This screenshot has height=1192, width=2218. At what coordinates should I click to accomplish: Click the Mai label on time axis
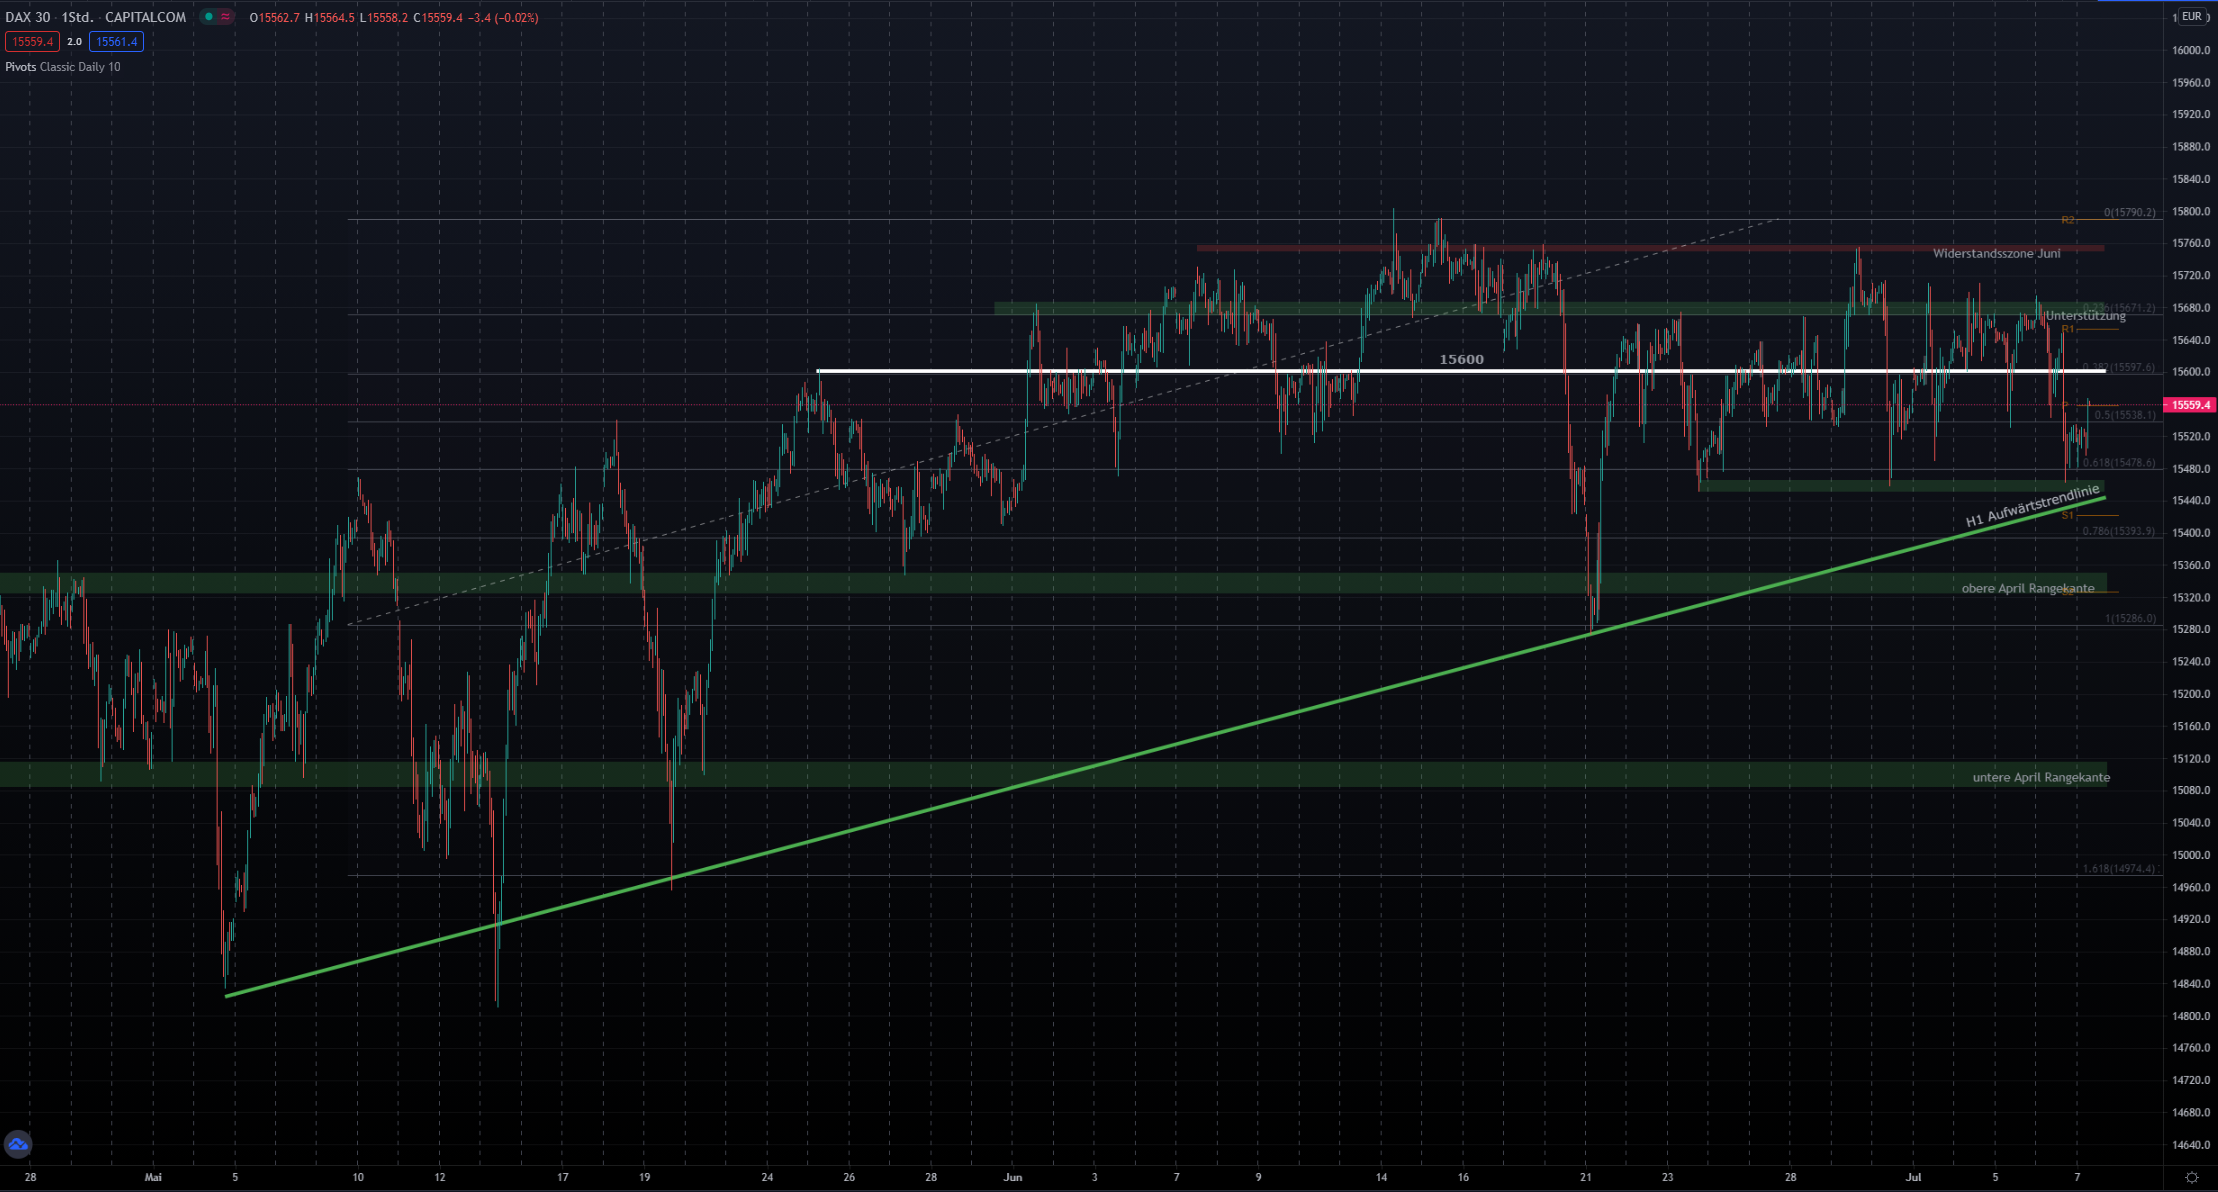pyautogui.click(x=153, y=1177)
